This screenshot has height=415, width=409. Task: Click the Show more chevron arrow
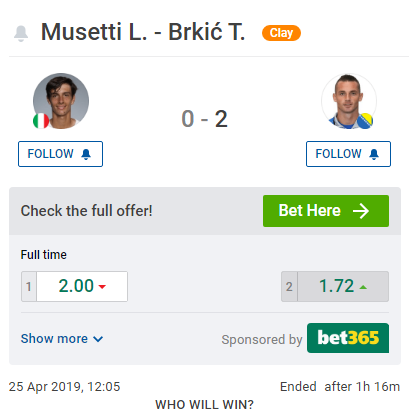98,339
